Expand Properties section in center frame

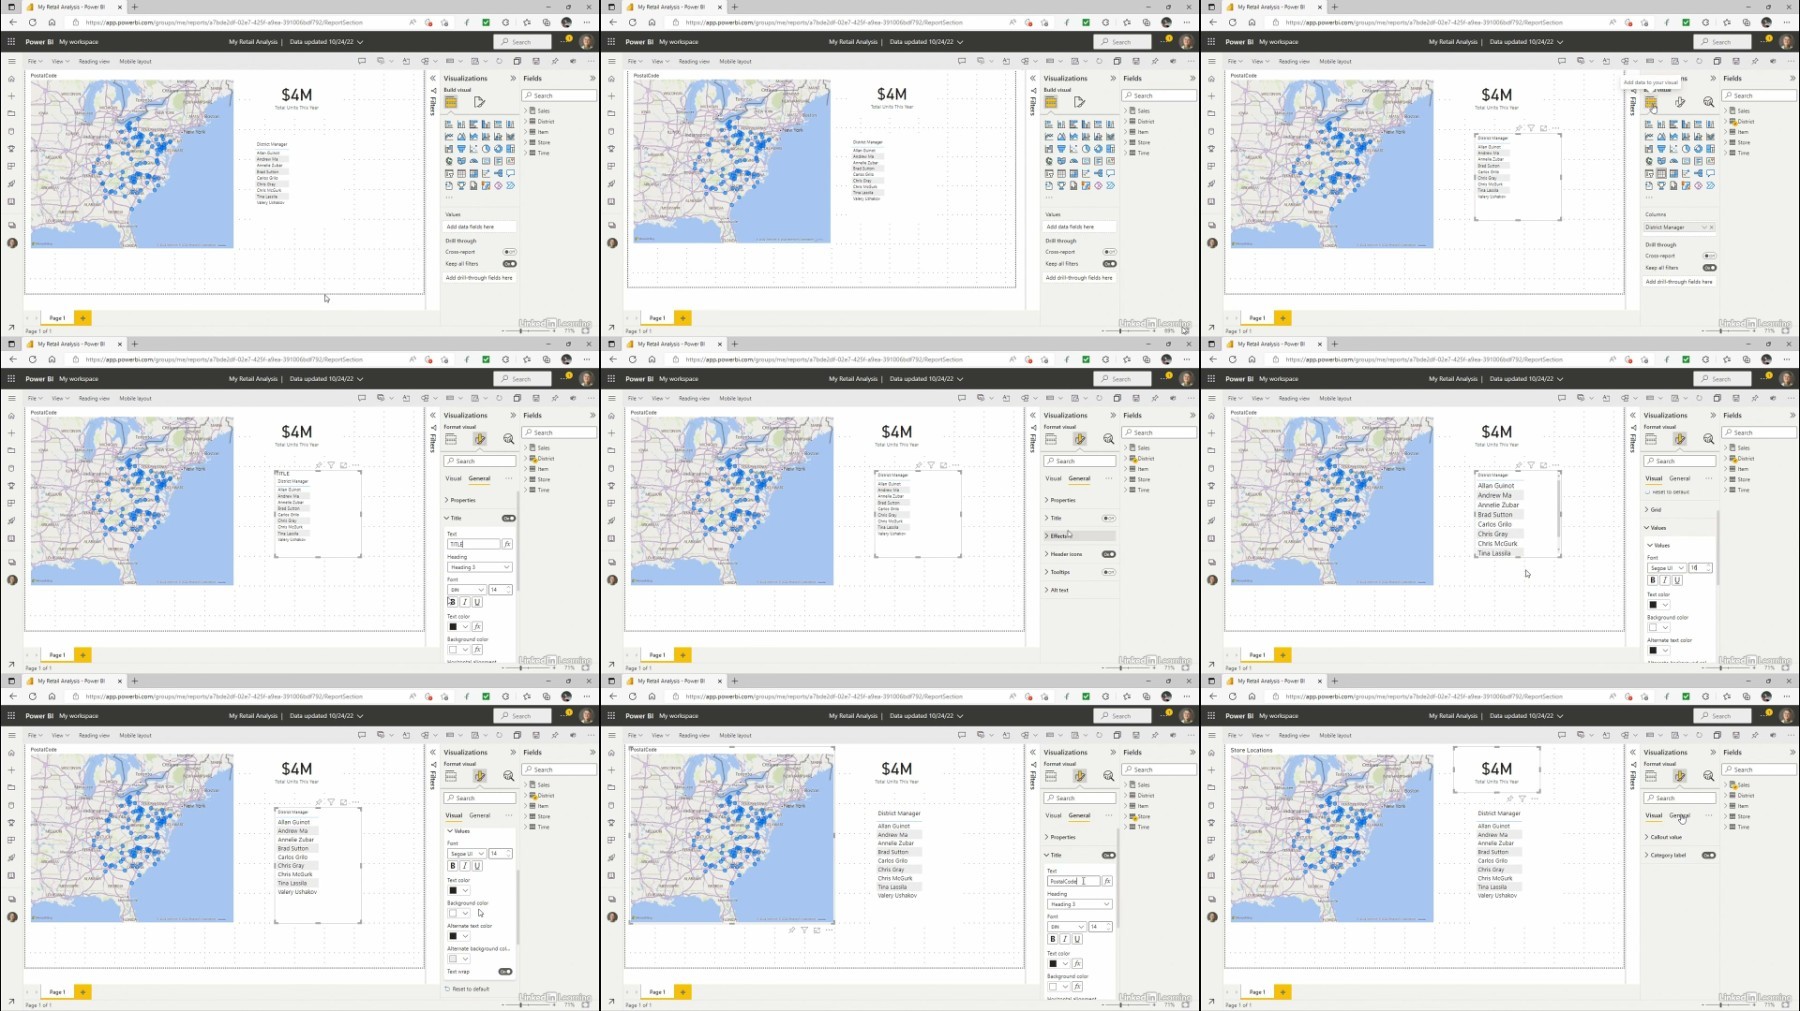click(1079, 500)
